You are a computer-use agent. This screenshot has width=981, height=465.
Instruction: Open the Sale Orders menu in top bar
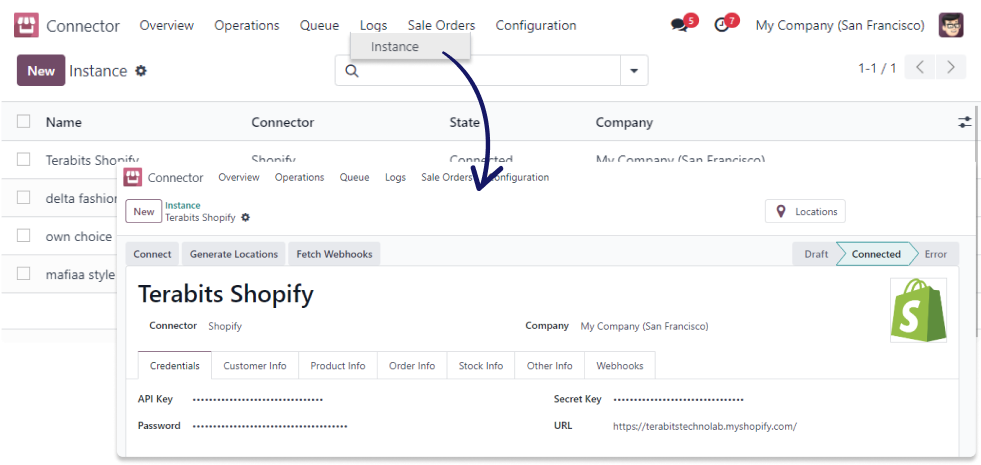[441, 26]
